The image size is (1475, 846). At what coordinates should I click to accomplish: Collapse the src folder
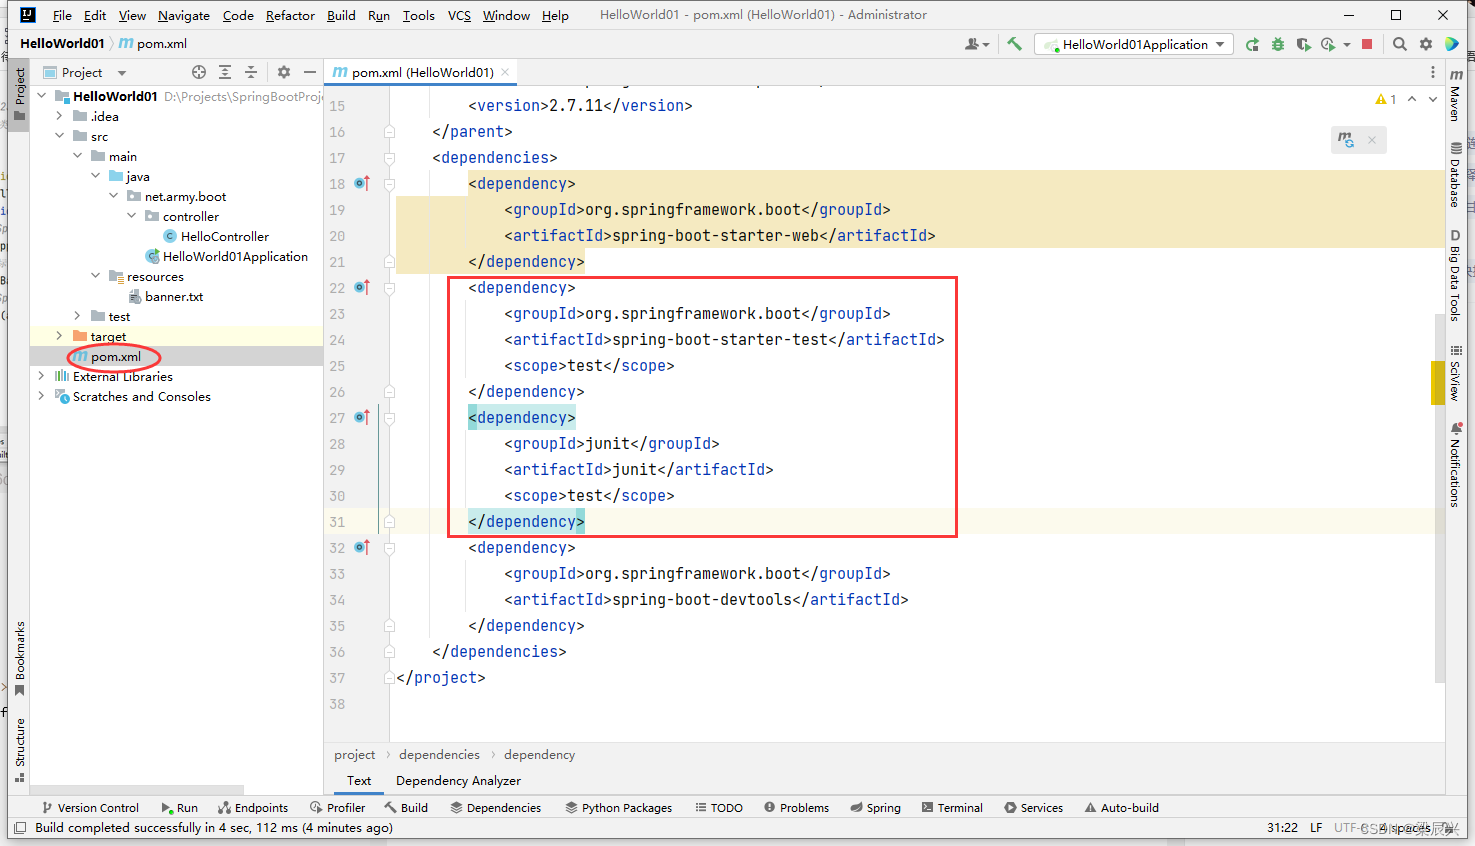[60, 136]
